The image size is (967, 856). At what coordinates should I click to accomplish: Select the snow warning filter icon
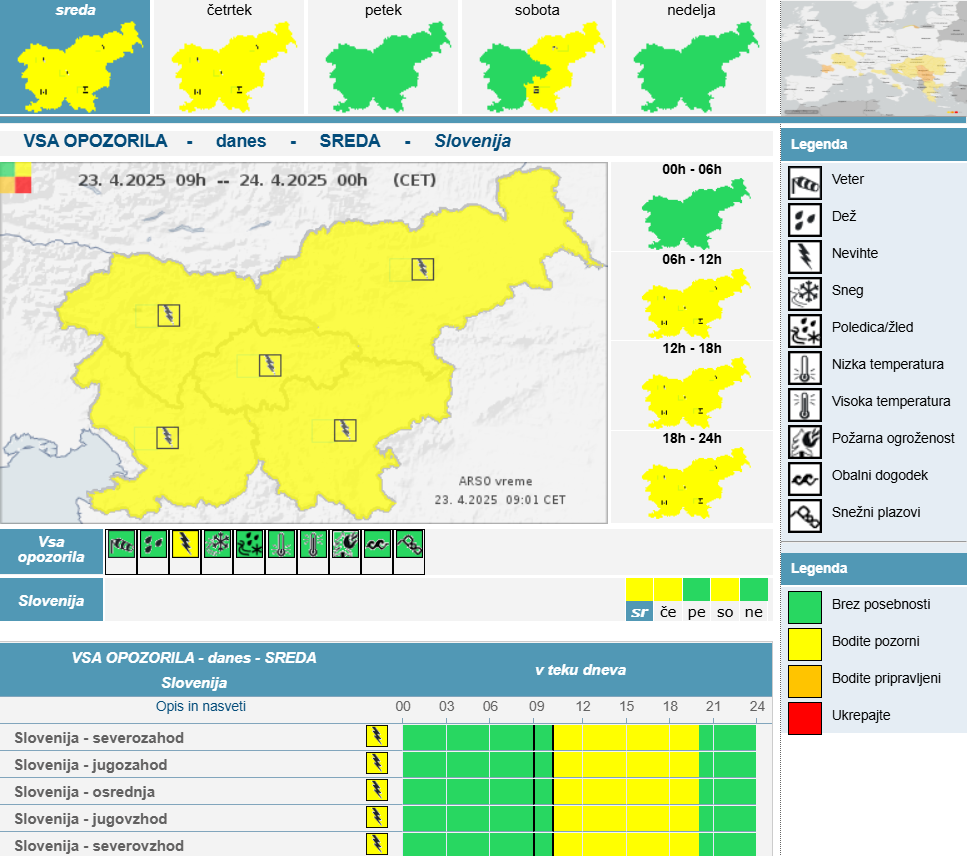click(x=217, y=545)
